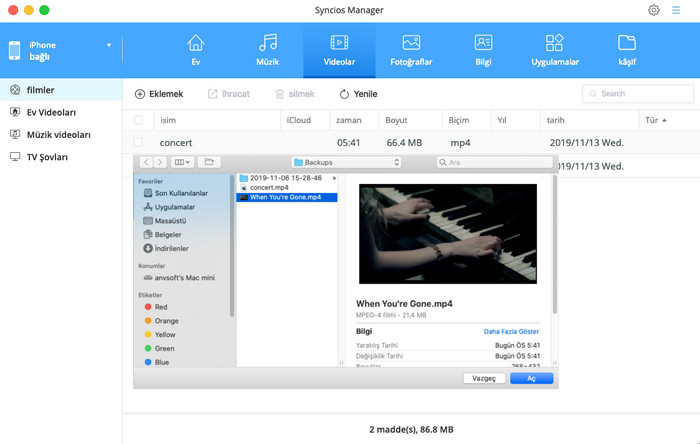Switch to the Uygulamalar tab
This screenshot has height=444, width=700.
555,50
